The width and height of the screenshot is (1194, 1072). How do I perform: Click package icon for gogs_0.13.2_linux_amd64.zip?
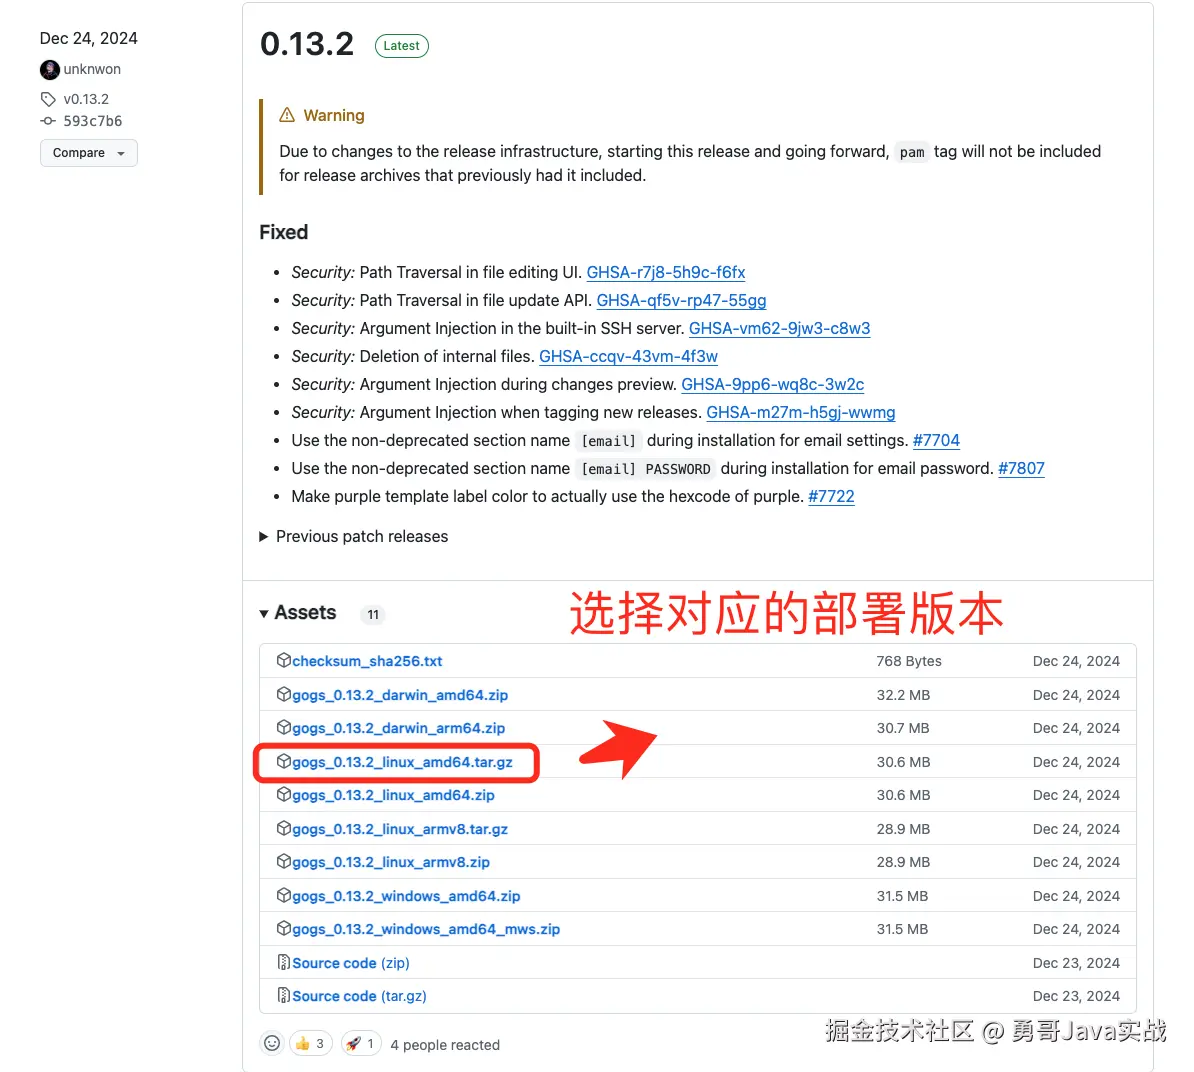[x=283, y=795]
